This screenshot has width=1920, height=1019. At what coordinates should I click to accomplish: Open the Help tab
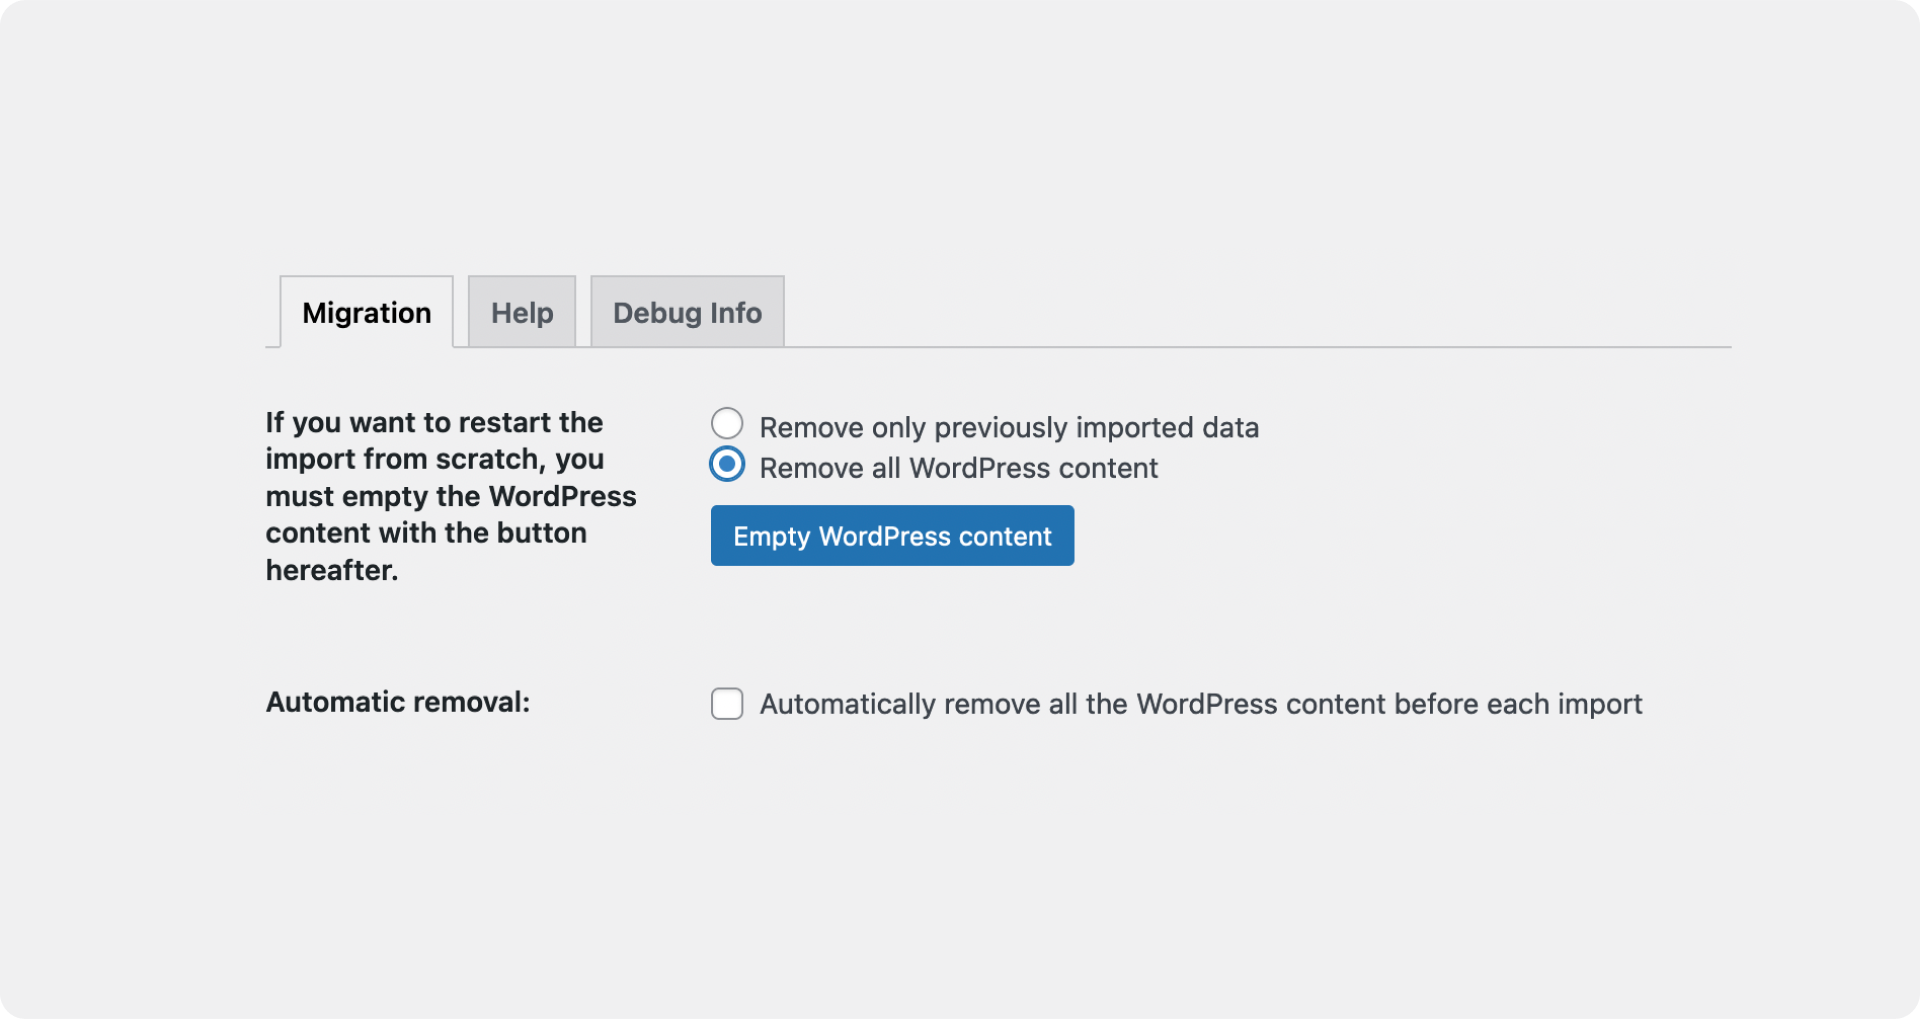coord(522,312)
